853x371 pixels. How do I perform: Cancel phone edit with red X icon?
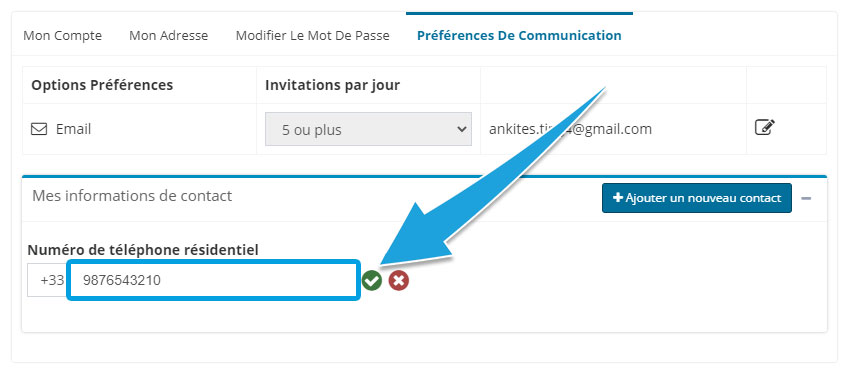point(399,281)
